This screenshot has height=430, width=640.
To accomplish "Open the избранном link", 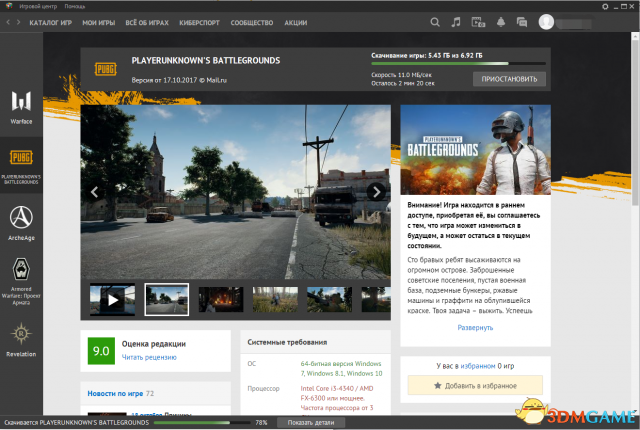I will 478,366.
